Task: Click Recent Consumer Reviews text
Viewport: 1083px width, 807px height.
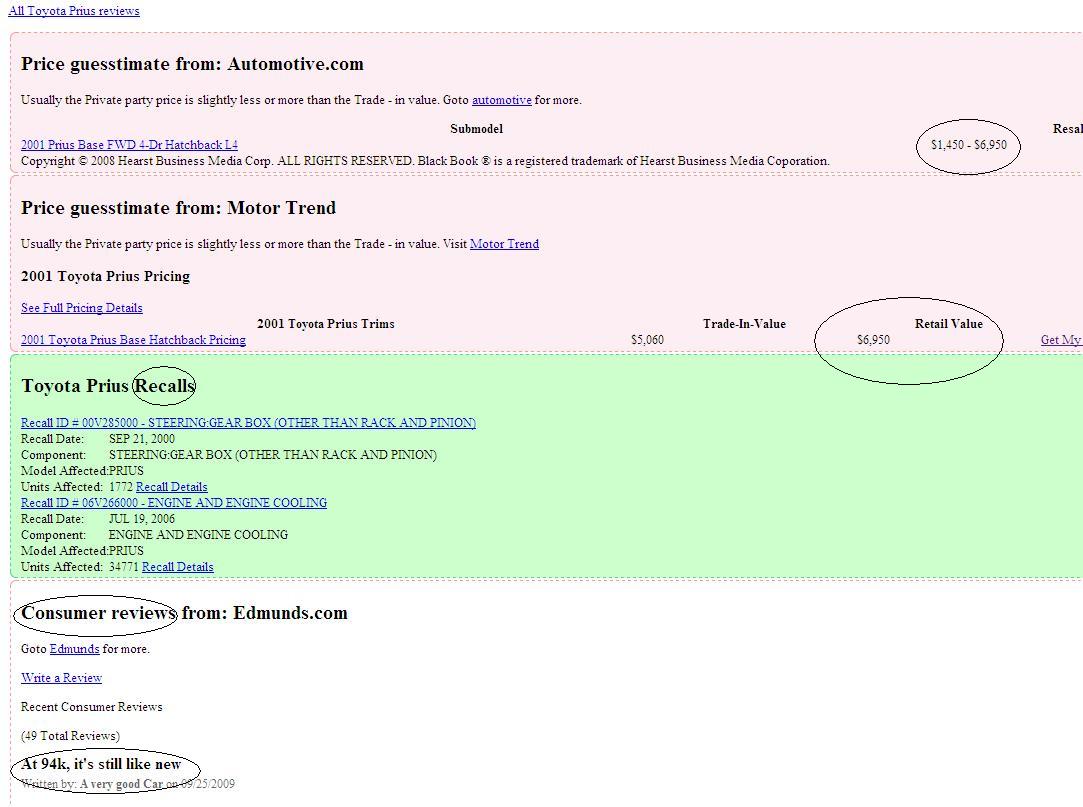Action: tap(91, 706)
